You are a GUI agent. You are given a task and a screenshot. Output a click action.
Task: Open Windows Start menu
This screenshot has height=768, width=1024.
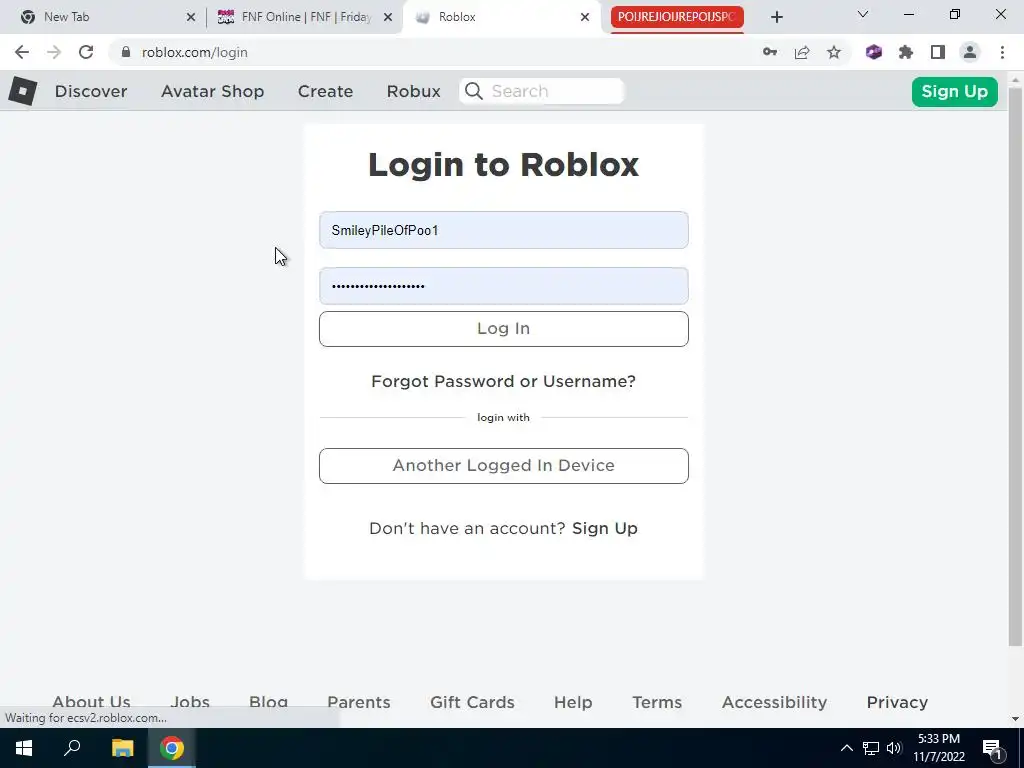24,748
